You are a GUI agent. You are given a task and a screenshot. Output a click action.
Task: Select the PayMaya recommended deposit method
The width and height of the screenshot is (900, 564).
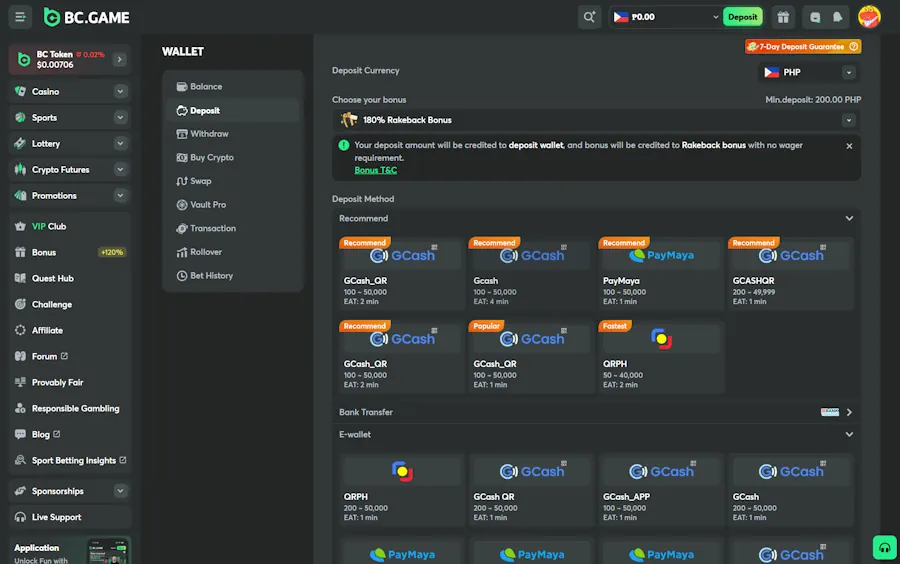pyautogui.click(x=661, y=273)
